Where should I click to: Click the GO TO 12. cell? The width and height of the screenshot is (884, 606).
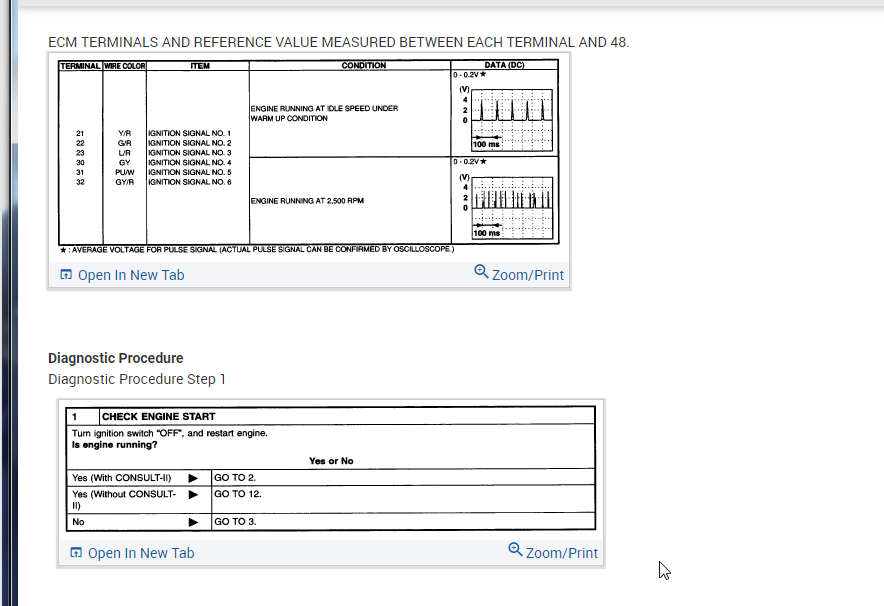403,499
